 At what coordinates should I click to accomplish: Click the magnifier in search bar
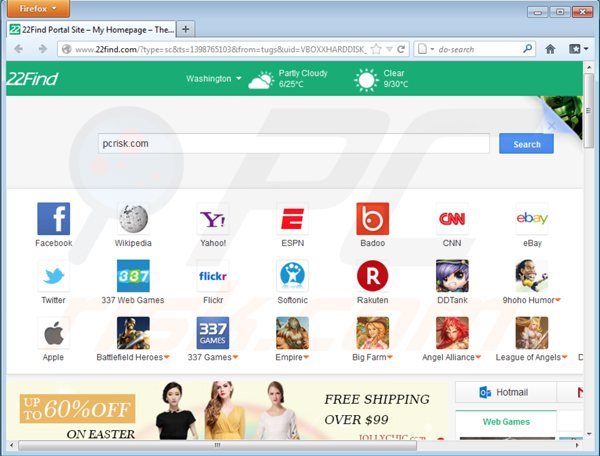pos(527,49)
